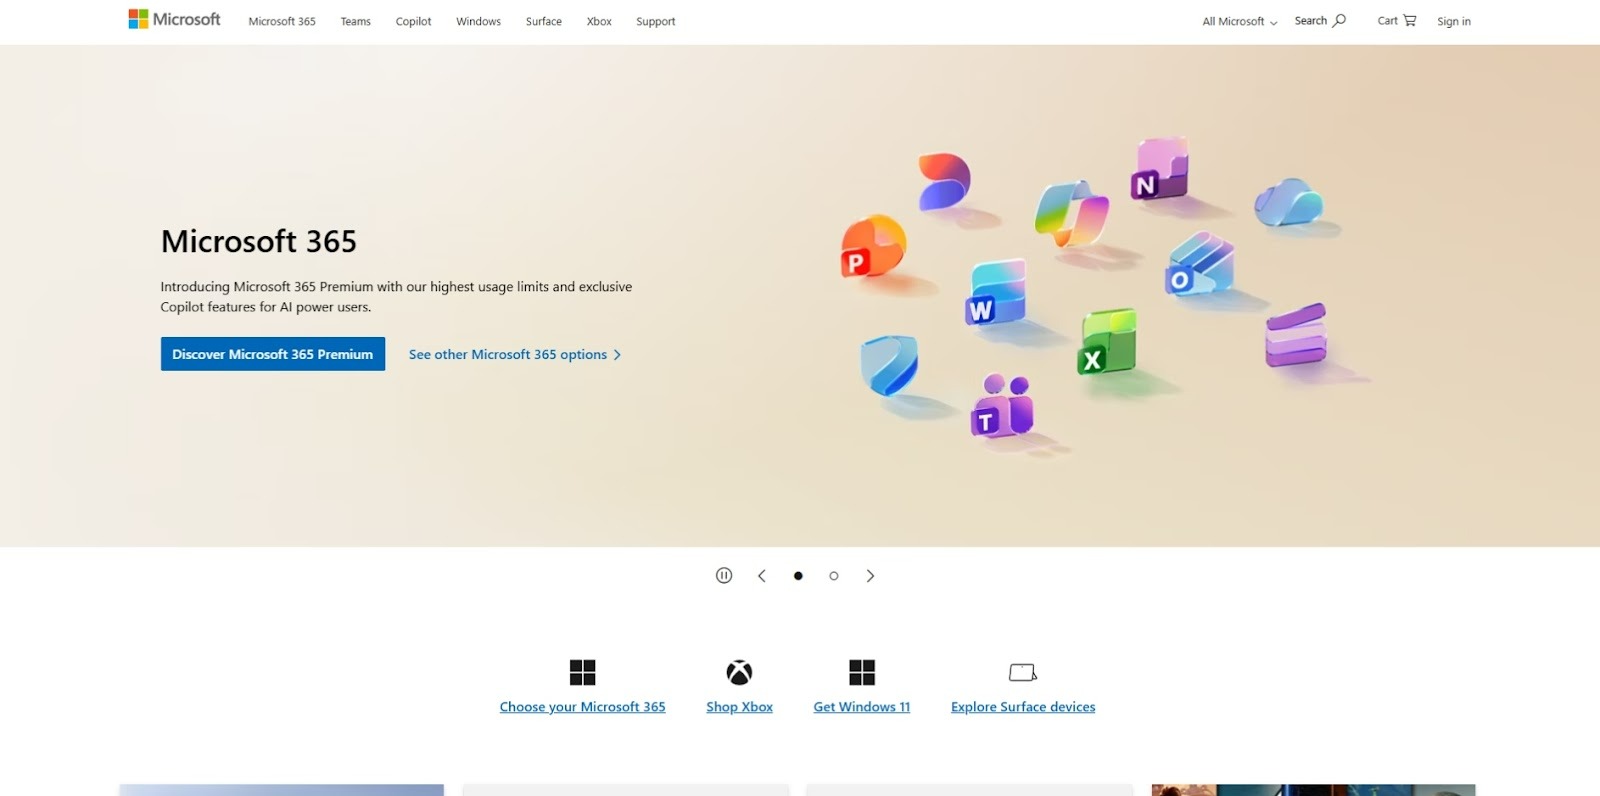The height and width of the screenshot is (796, 1600).
Task: Click the OneNote icon in the banner
Action: (1160, 169)
